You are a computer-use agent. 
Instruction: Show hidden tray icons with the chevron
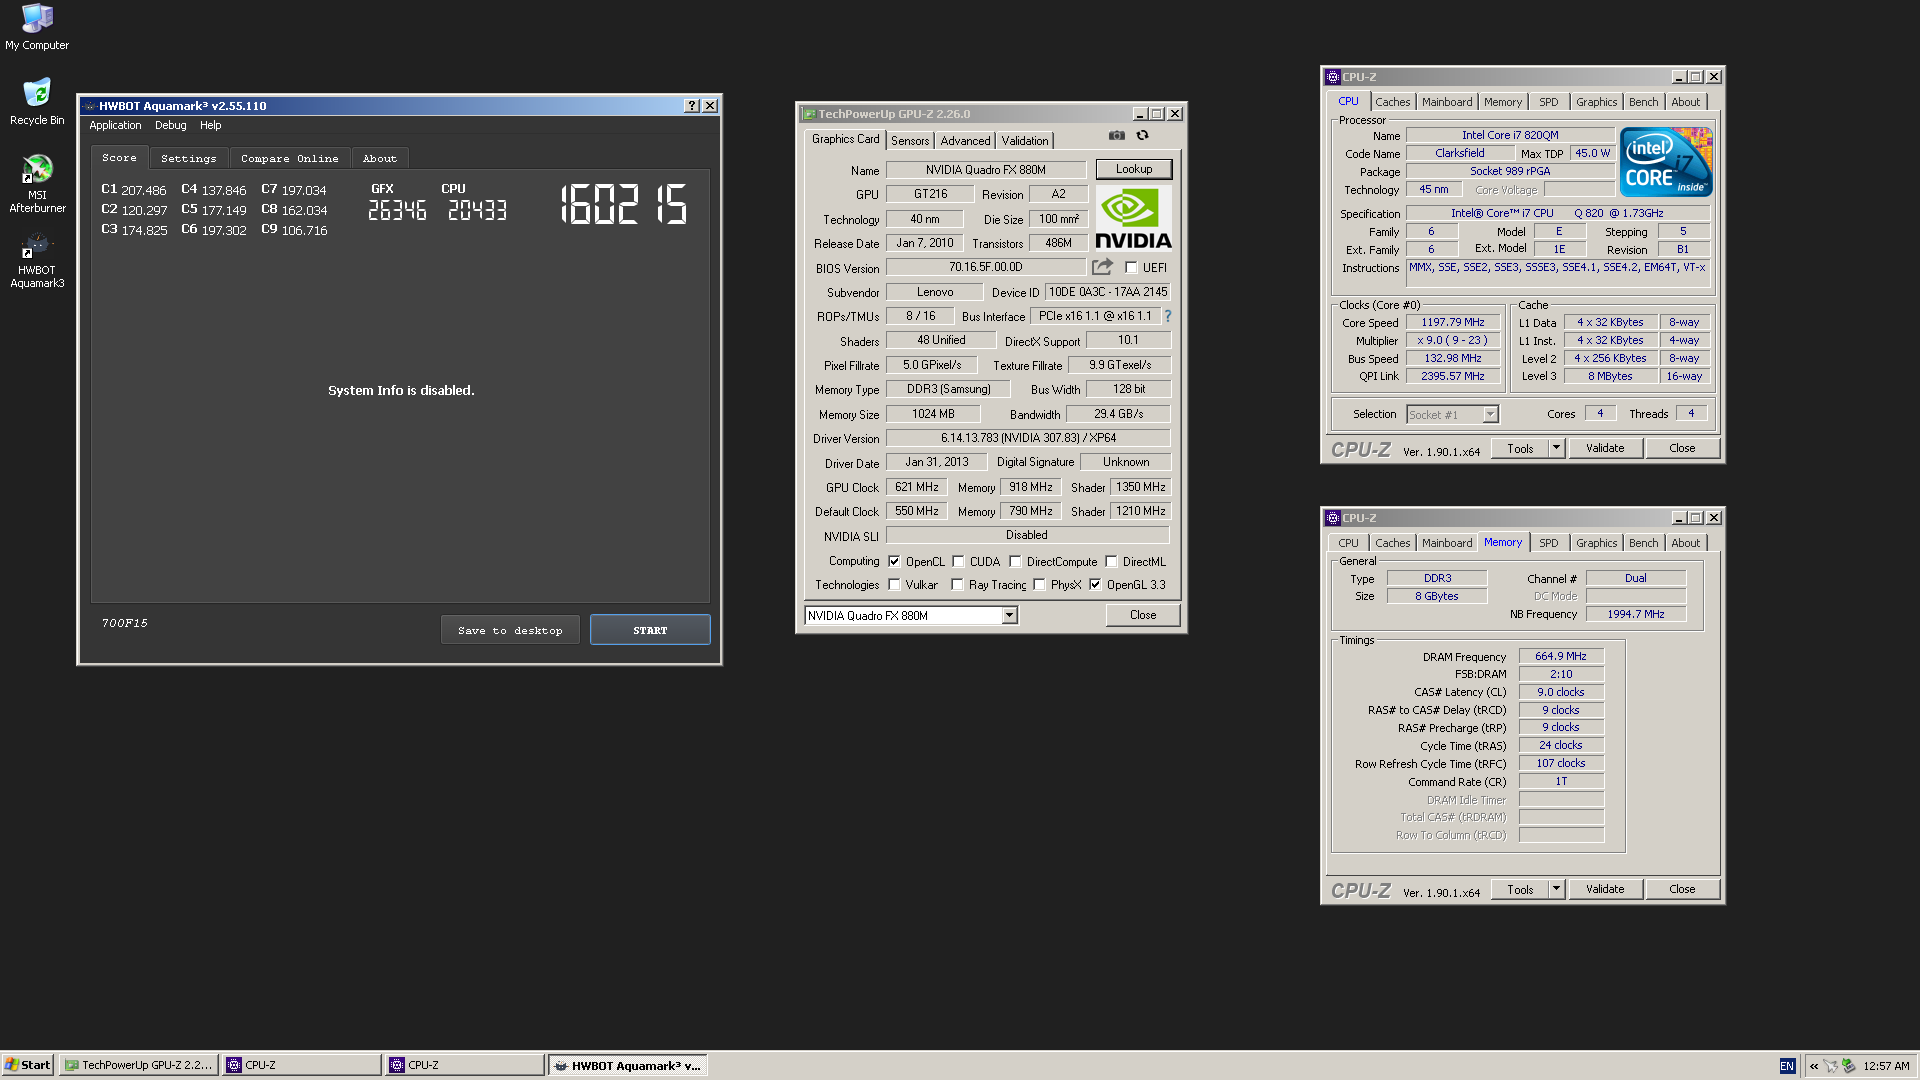tap(1813, 1066)
